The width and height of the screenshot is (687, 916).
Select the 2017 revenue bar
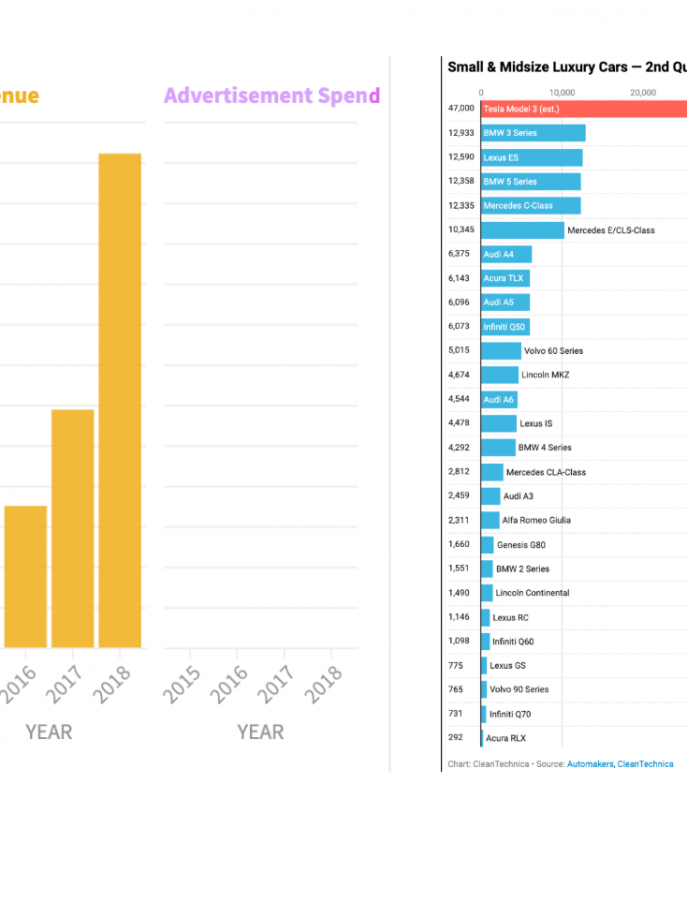tap(72, 528)
